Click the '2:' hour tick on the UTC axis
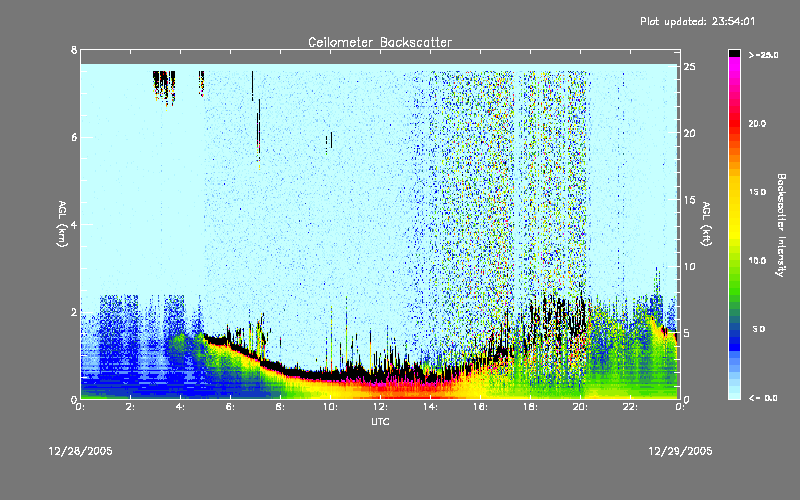 click(x=131, y=407)
